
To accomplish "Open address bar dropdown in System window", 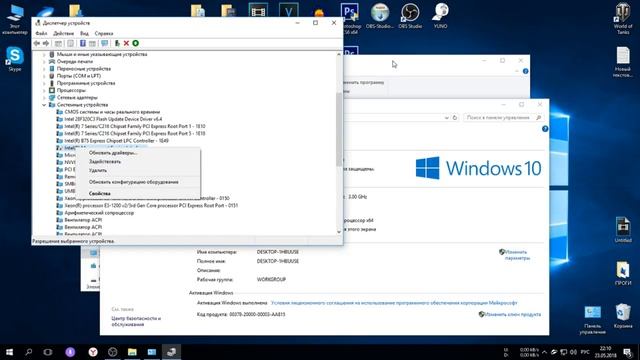I will click(x=446, y=118).
